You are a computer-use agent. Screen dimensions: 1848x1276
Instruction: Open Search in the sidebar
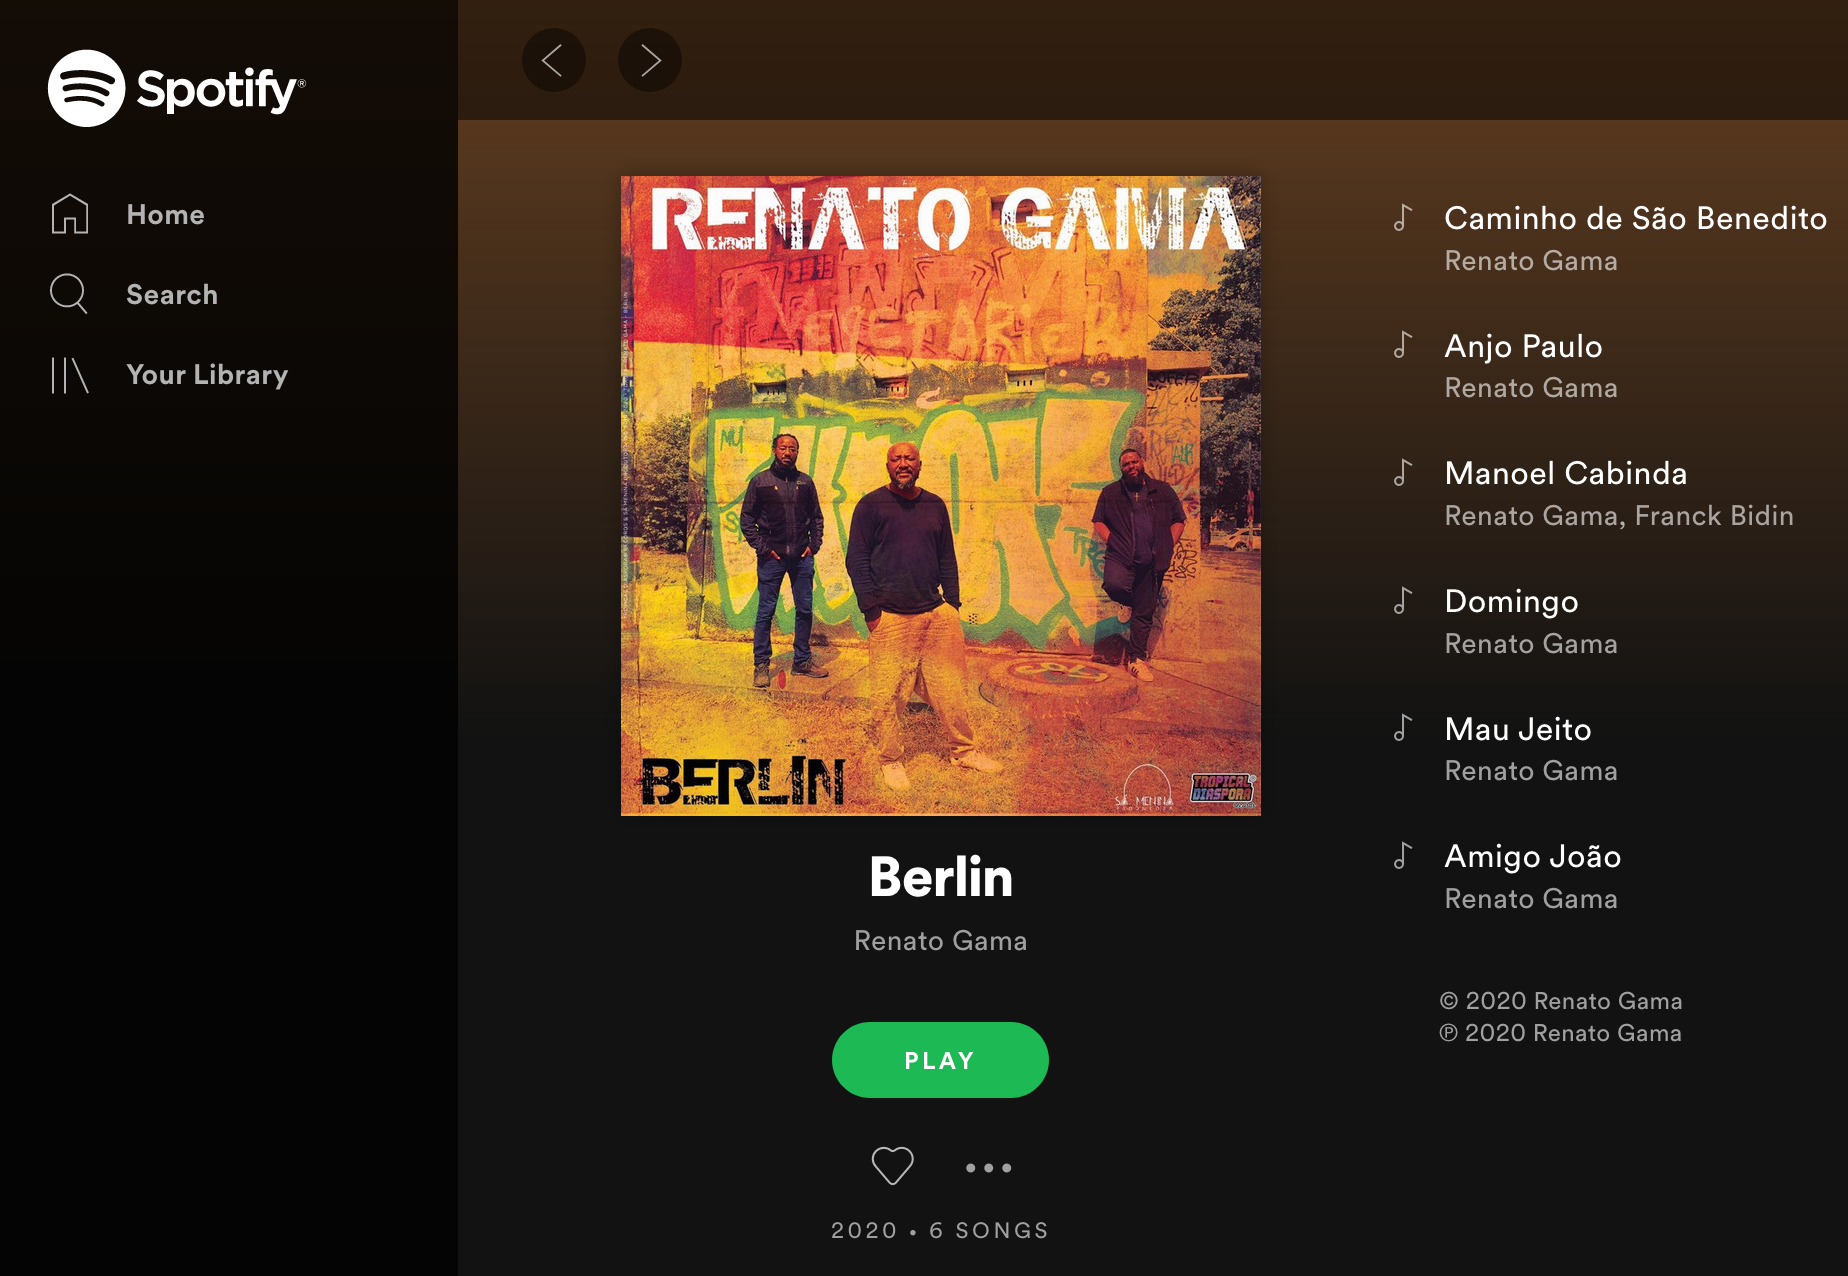(x=172, y=295)
